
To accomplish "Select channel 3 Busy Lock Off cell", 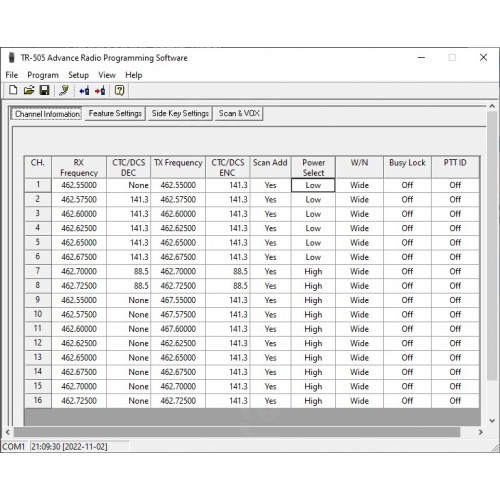I will point(407,214).
